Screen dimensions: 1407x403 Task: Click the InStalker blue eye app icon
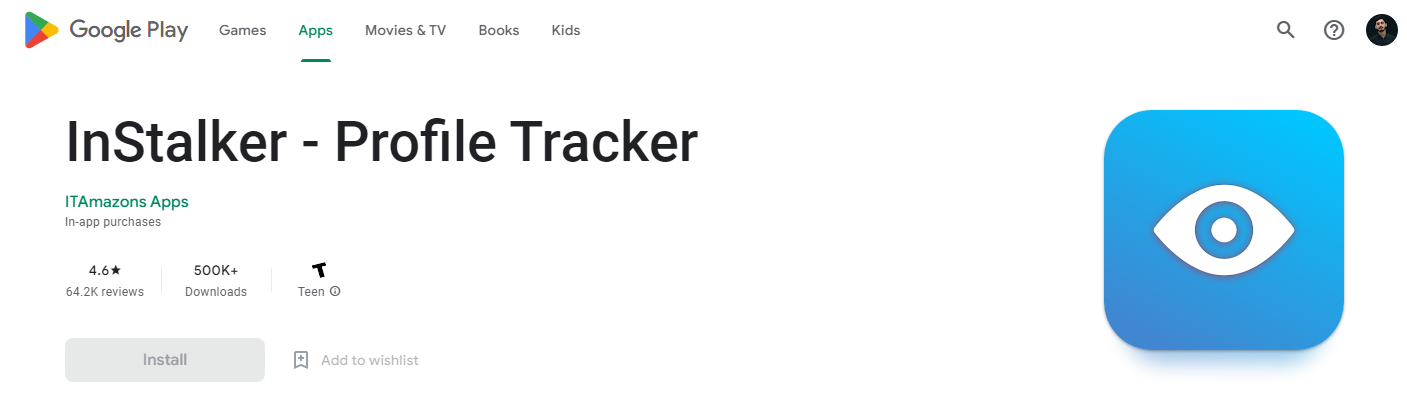1224,230
